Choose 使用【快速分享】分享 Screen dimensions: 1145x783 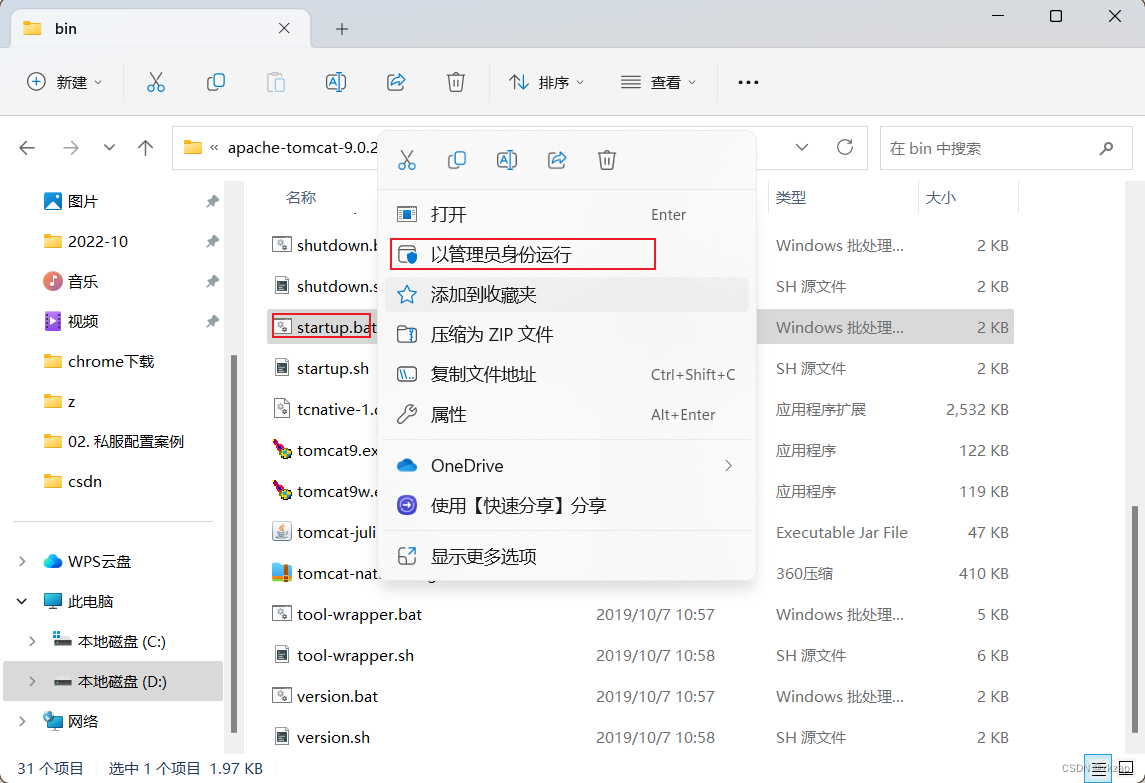[x=567, y=505]
